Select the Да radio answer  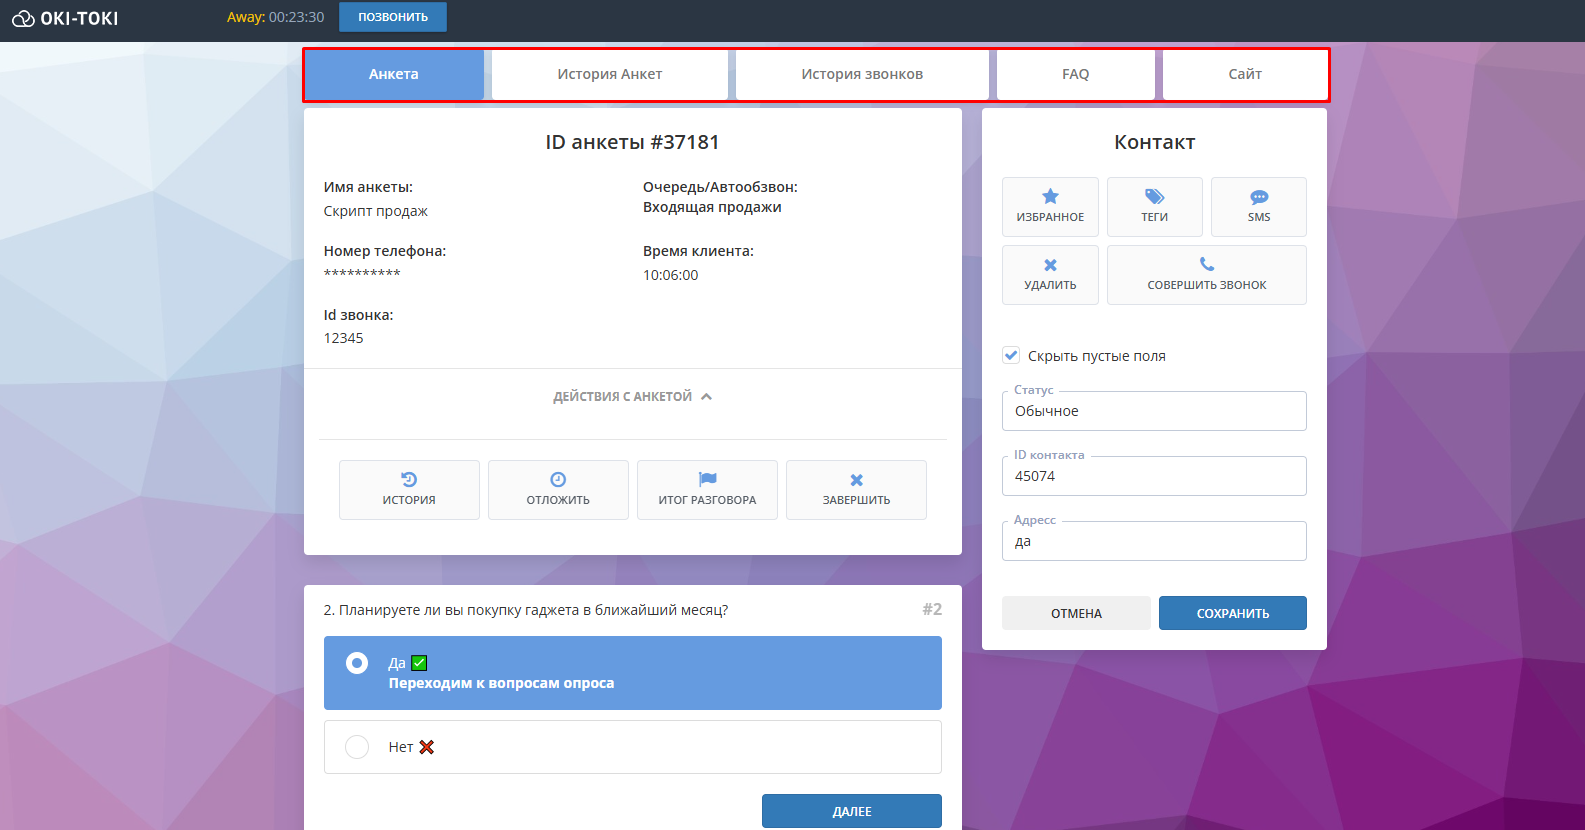(x=357, y=663)
